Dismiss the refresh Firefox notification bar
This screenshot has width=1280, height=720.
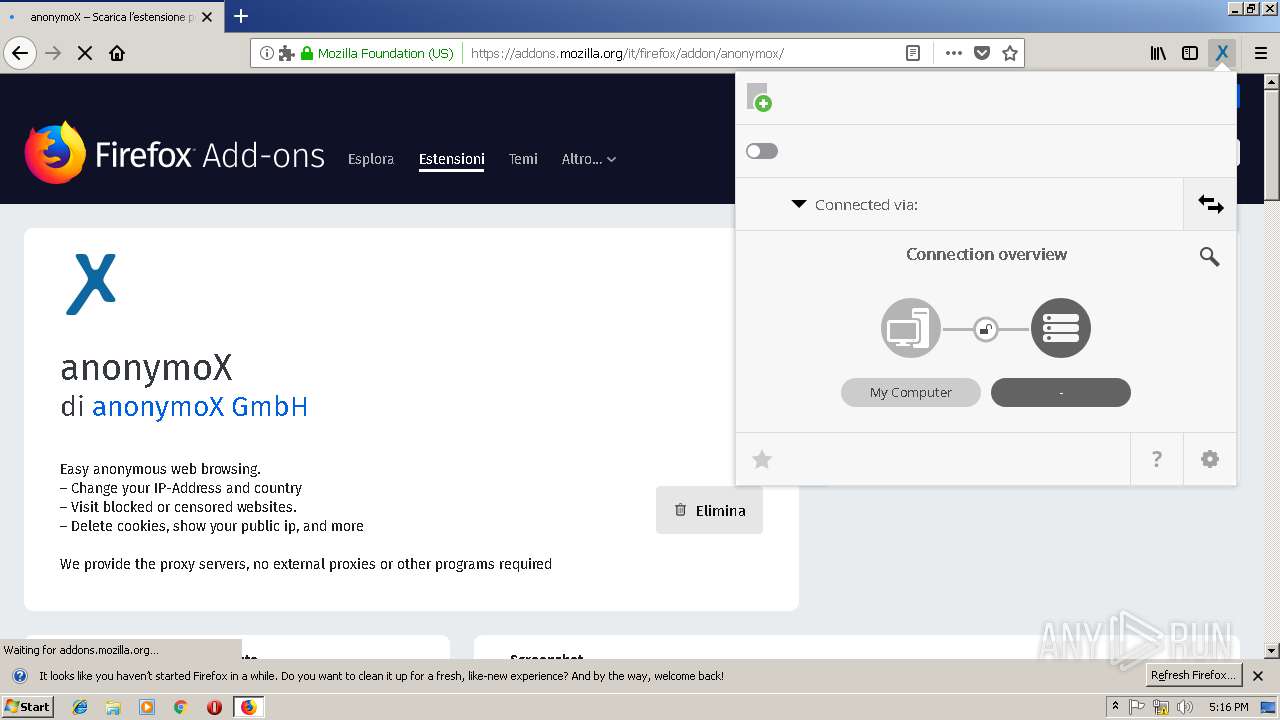coord(1258,676)
